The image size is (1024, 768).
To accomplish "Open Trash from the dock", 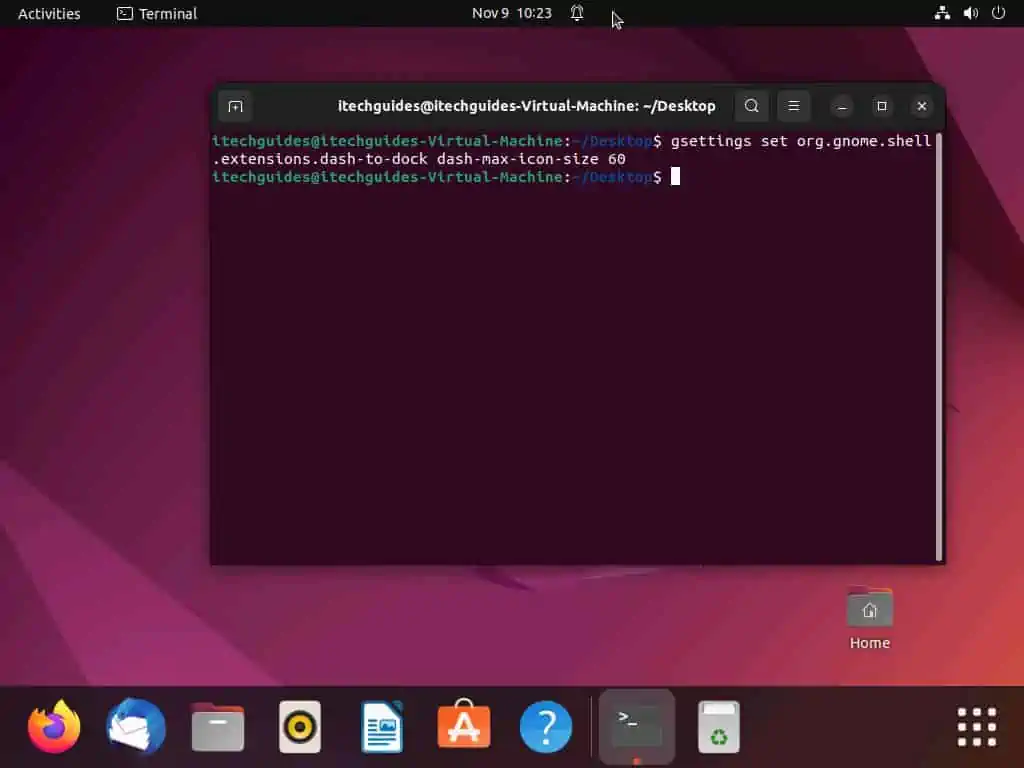I will [718, 727].
